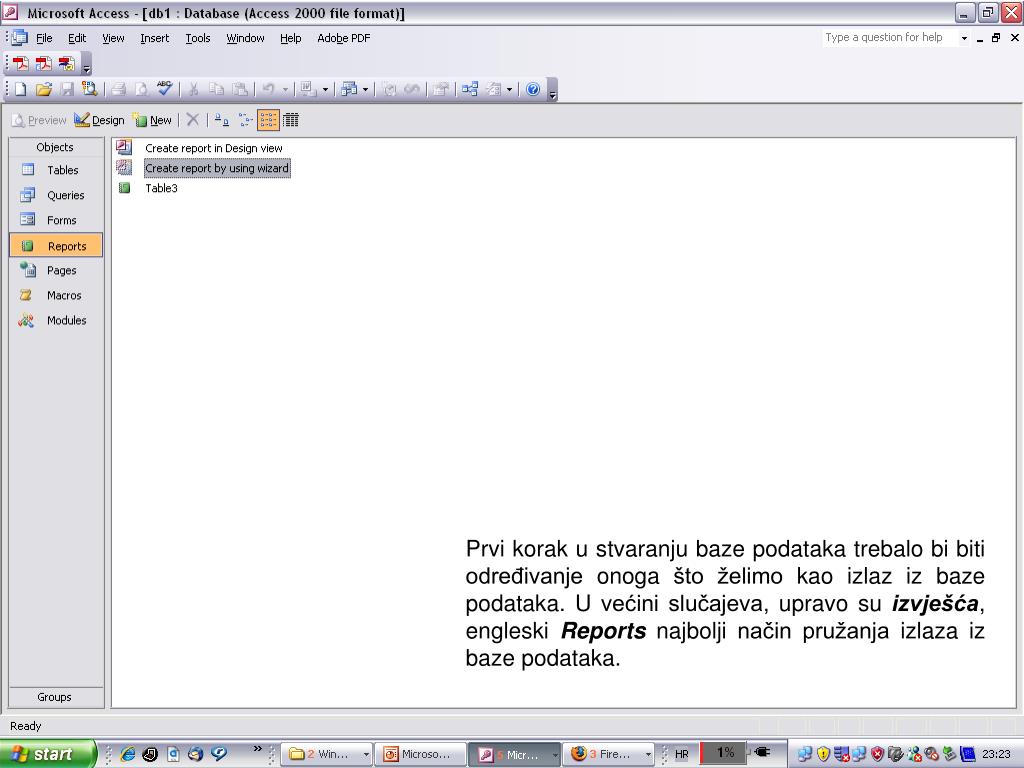Open the View menu

113,38
